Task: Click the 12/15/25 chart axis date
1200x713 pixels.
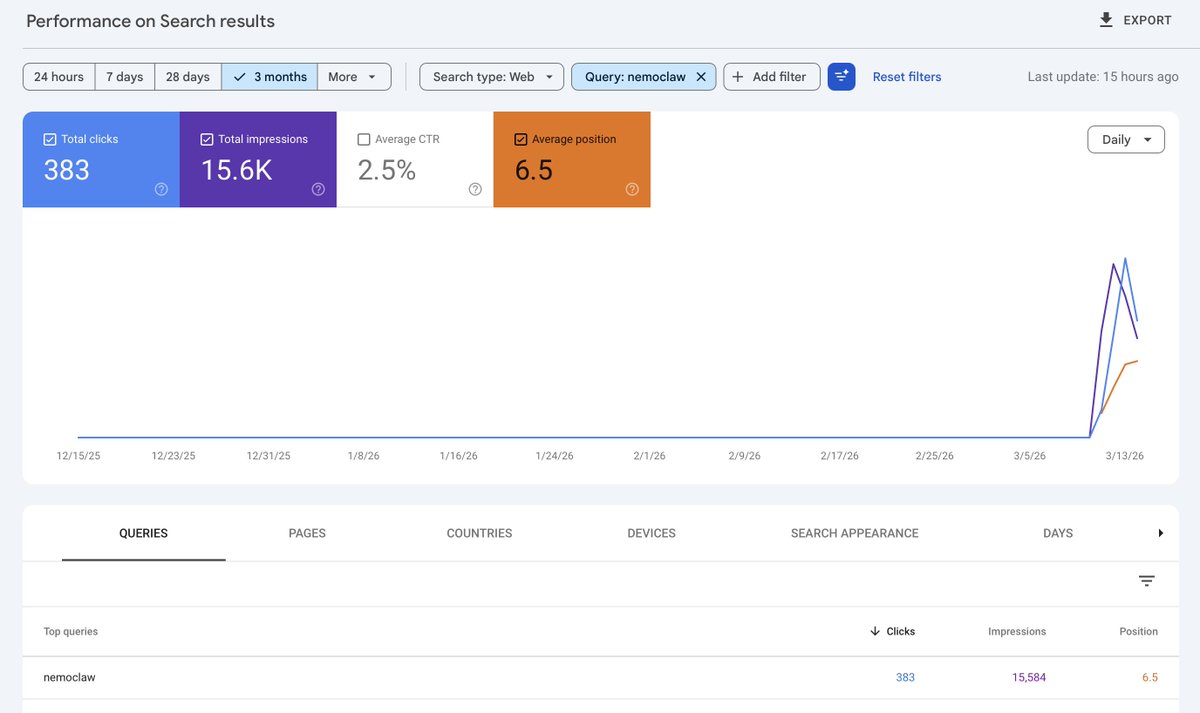Action: [78, 456]
